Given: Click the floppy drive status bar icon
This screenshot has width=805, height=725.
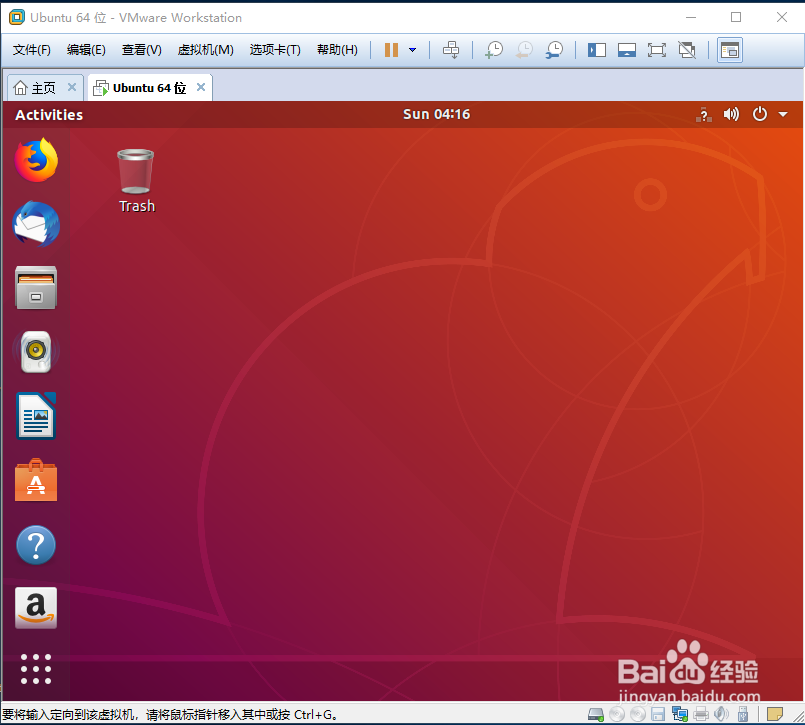Looking at the screenshot, I should tap(658, 714).
